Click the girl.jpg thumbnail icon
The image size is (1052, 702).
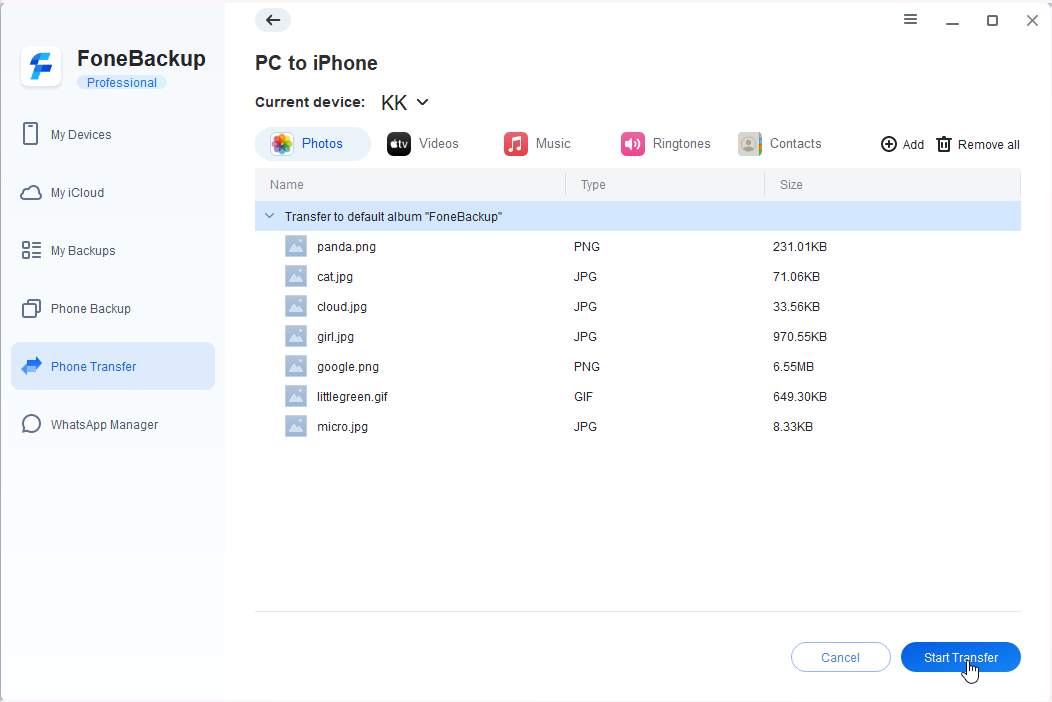pyautogui.click(x=296, y=336)
